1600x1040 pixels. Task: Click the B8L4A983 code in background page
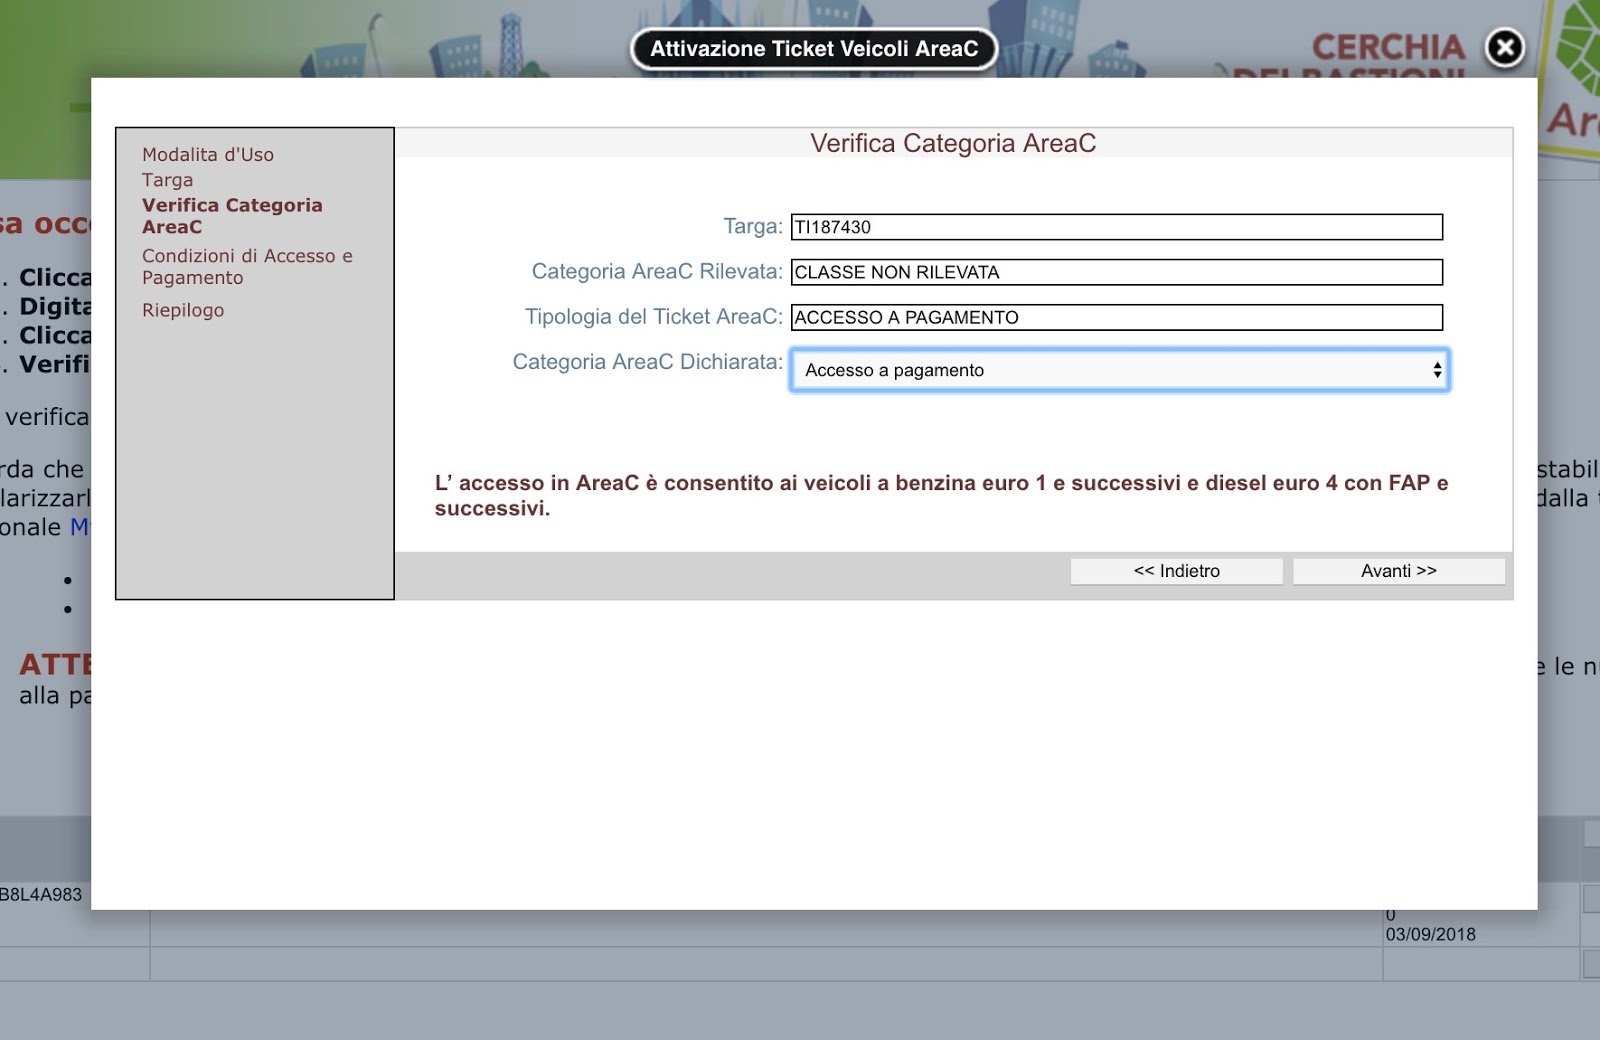pos(41,894)
